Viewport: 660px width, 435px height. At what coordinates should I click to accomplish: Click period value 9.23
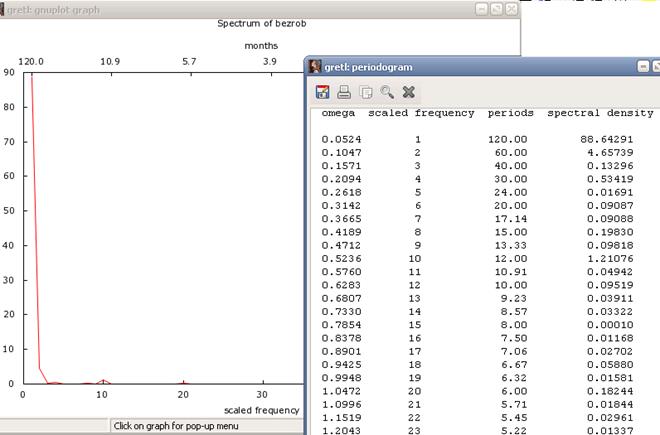pos(514,299)
